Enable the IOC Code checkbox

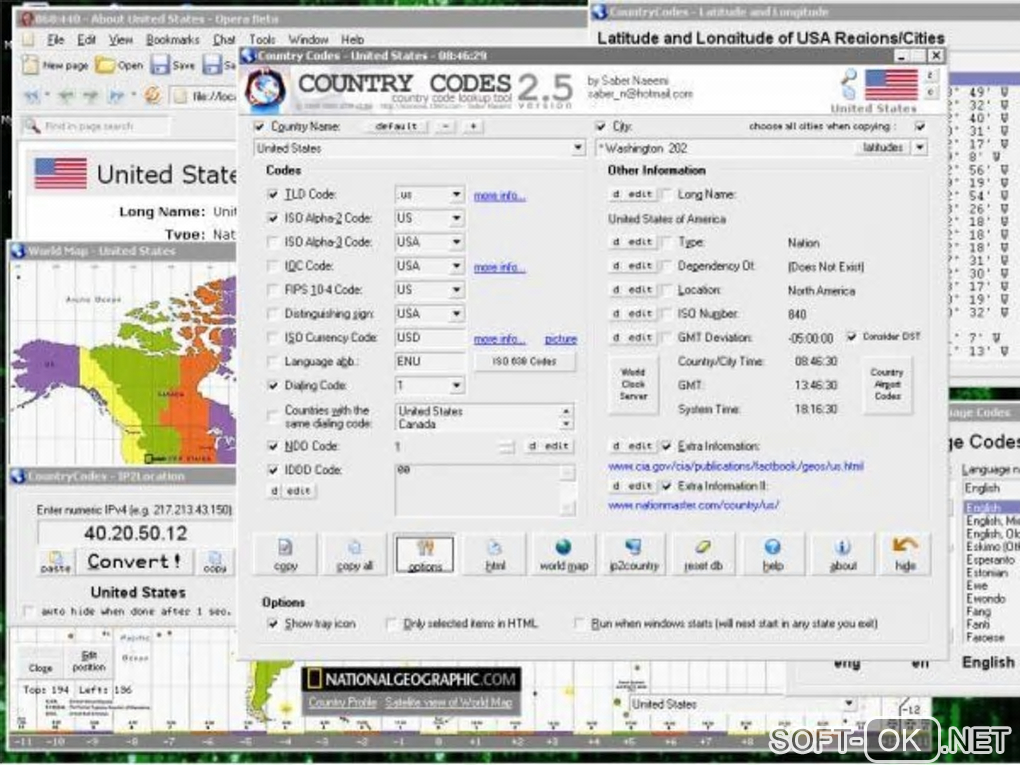[273, 266]
